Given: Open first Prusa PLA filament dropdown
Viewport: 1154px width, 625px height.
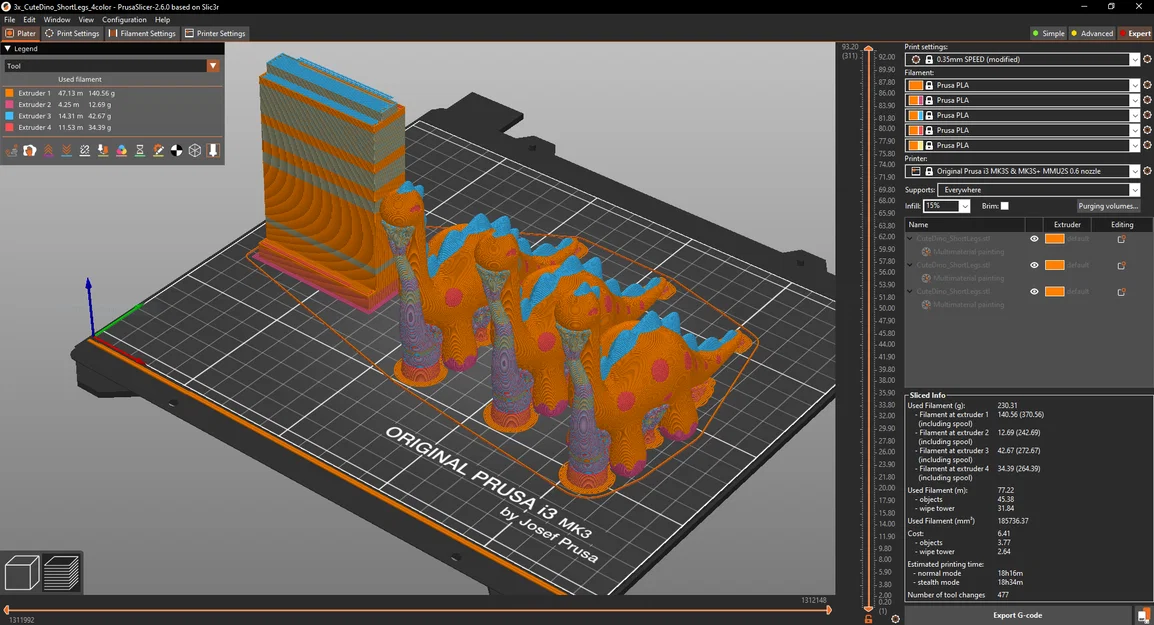Looking at the screenshot, I should click(x=1134, y=85).
